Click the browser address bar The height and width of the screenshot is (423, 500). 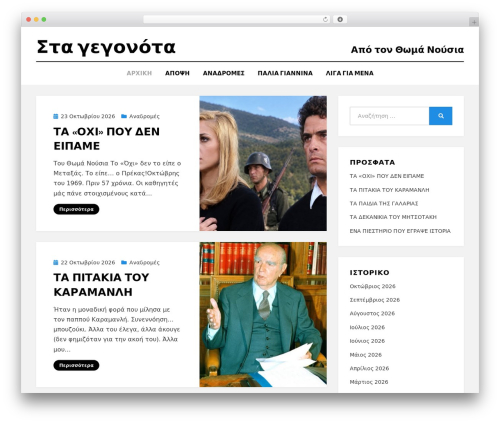[x=236, y=20]
